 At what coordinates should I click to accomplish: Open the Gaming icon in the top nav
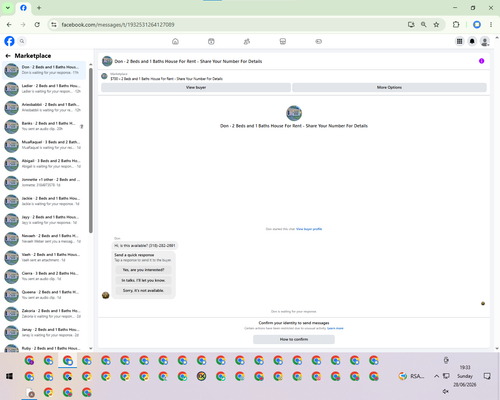pos(319,41)
